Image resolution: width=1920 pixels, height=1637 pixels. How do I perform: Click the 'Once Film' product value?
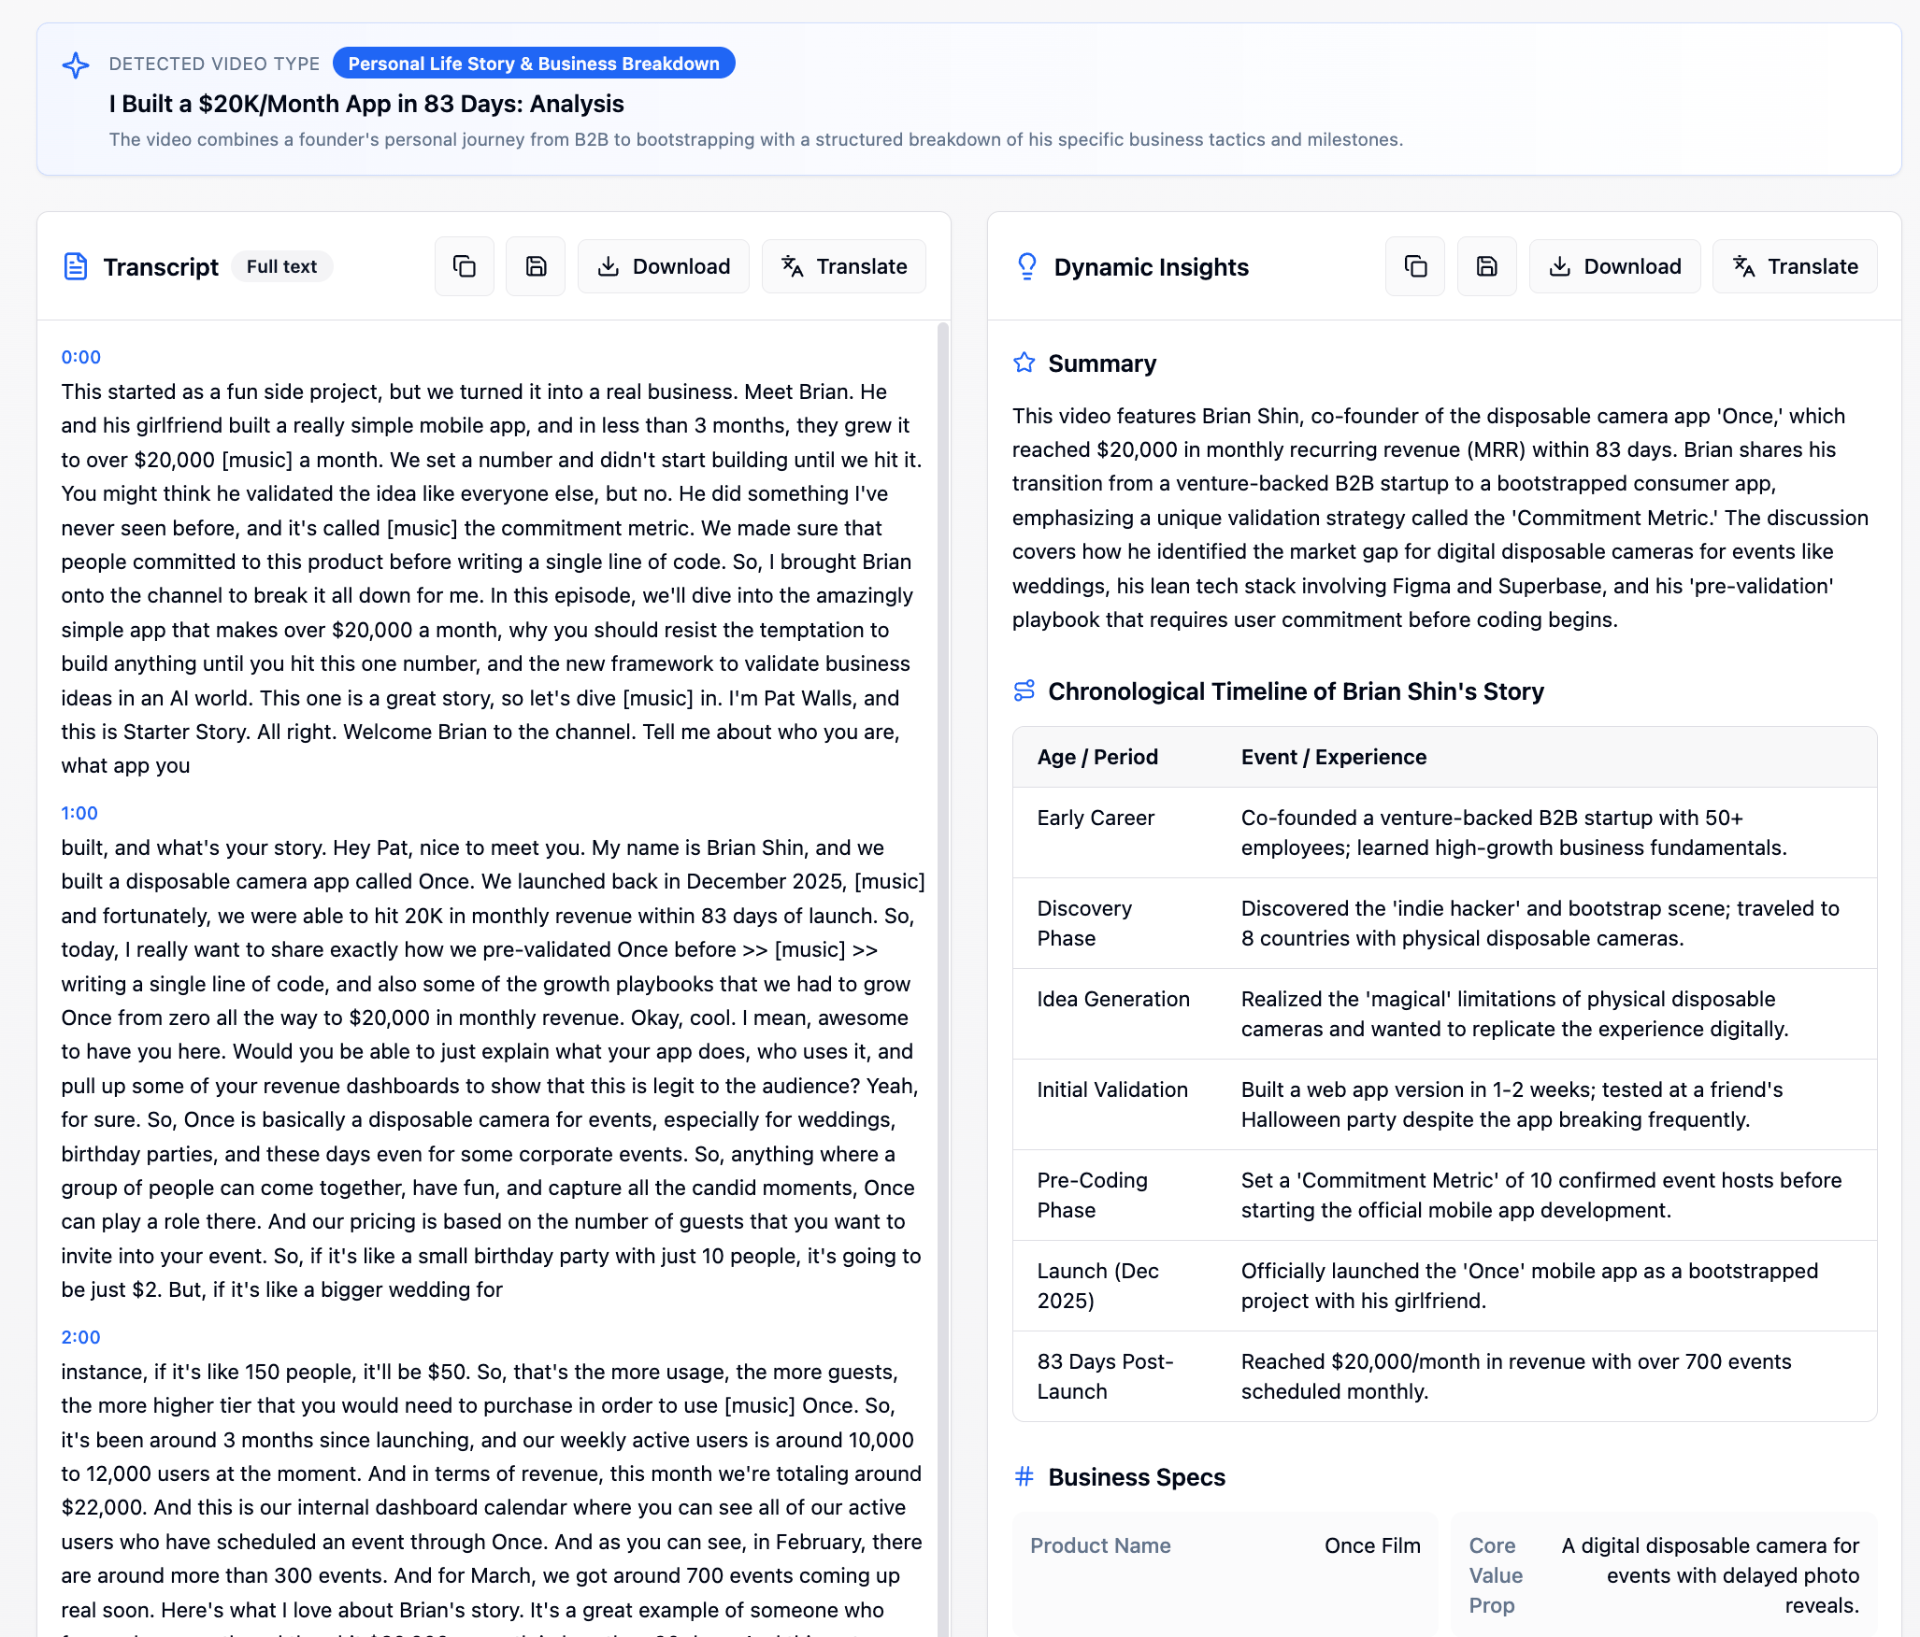(1372, 1545)
